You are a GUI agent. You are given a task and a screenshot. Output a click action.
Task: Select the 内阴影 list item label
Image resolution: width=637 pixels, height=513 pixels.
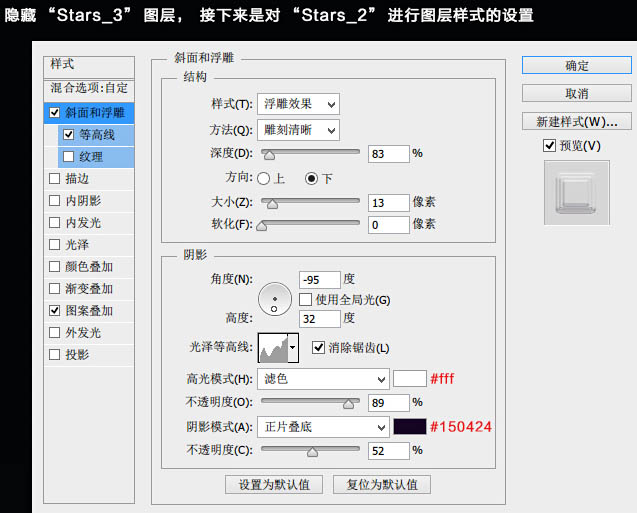[x=83, y=201]
